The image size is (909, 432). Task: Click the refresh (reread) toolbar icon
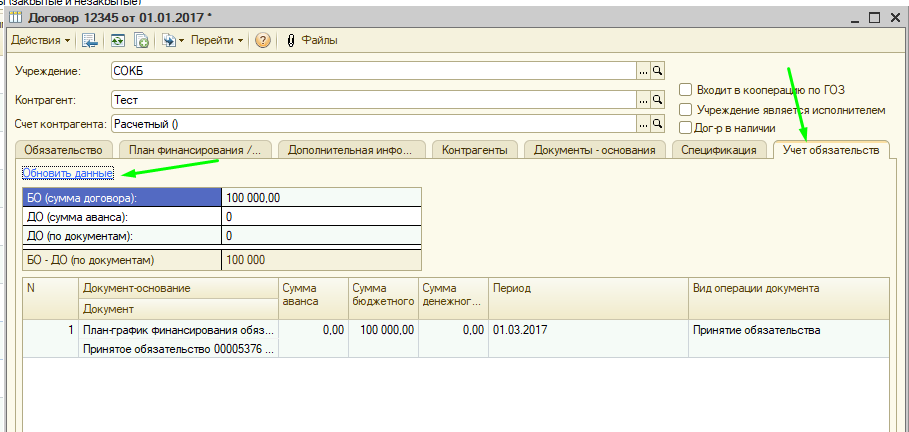coord(118,40)
